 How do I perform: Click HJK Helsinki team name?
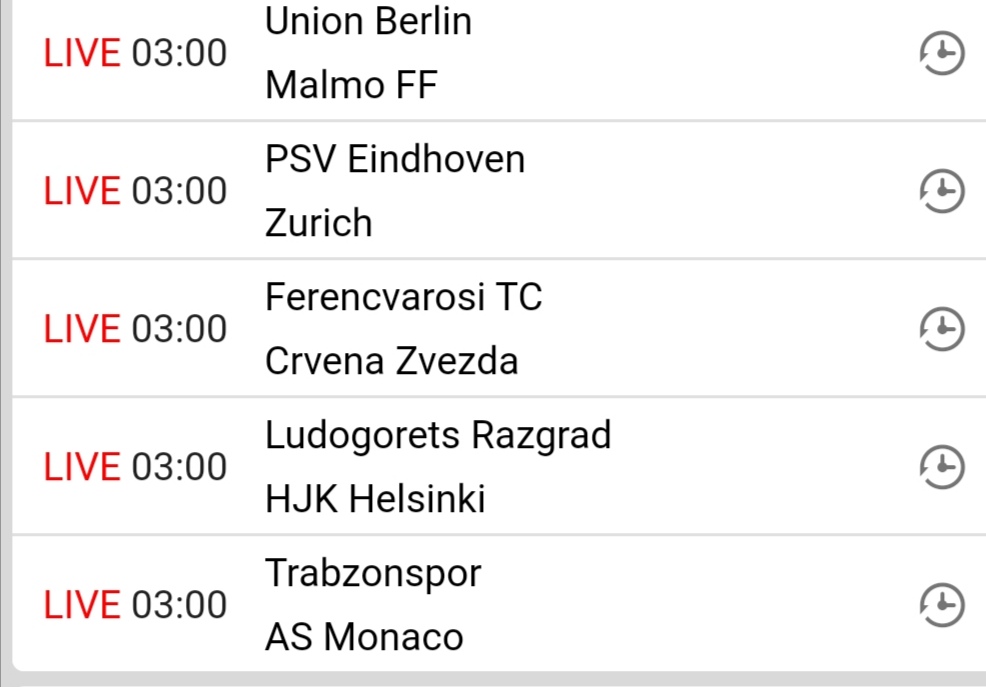tap(375, 499)
